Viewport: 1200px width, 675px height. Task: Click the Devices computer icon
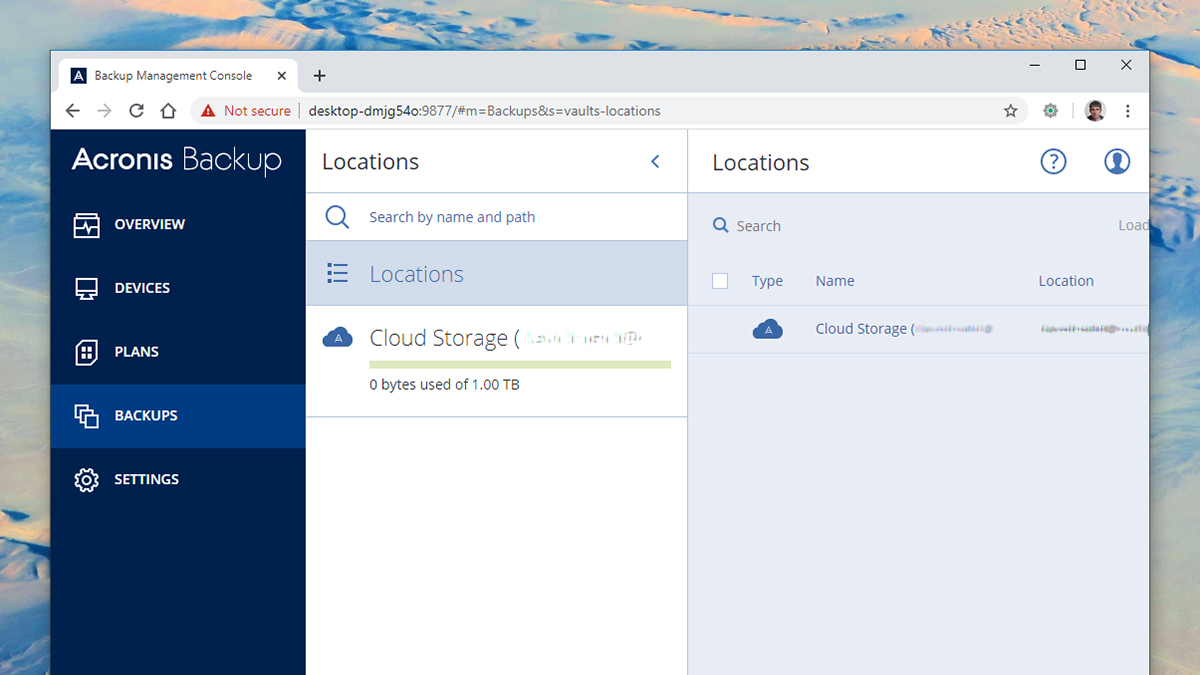coord(87,288)
